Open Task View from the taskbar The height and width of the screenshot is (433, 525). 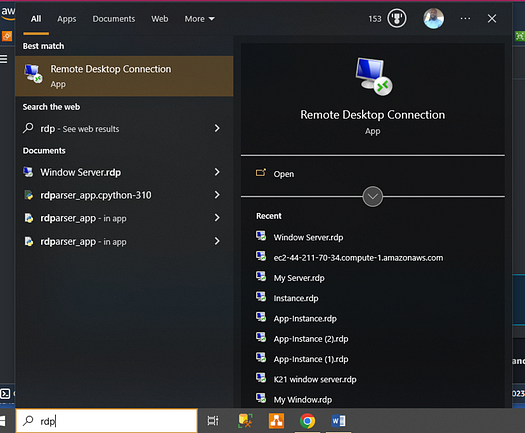(x=213, y=421)
